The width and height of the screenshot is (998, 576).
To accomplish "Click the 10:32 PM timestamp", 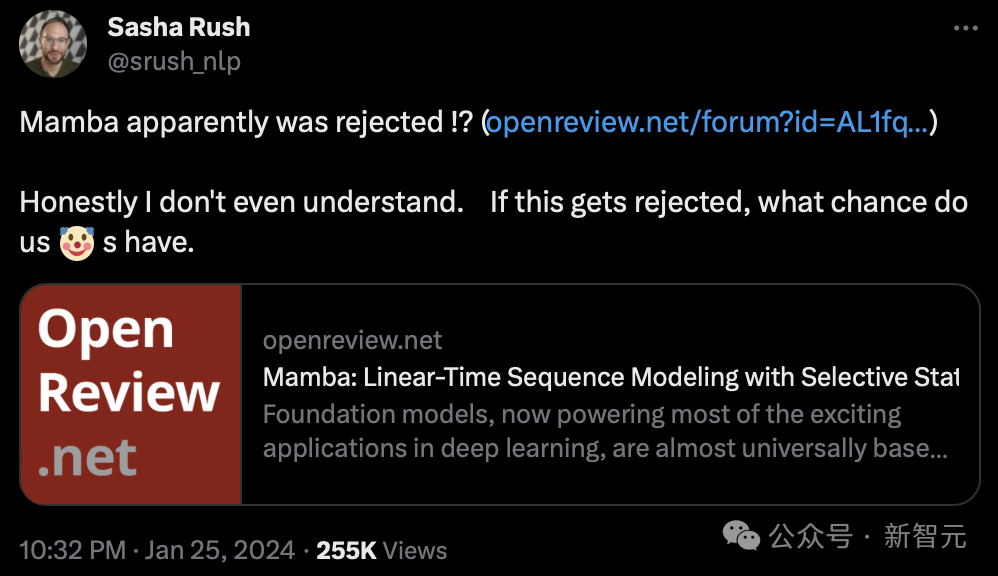I will (x=73, y=549).
